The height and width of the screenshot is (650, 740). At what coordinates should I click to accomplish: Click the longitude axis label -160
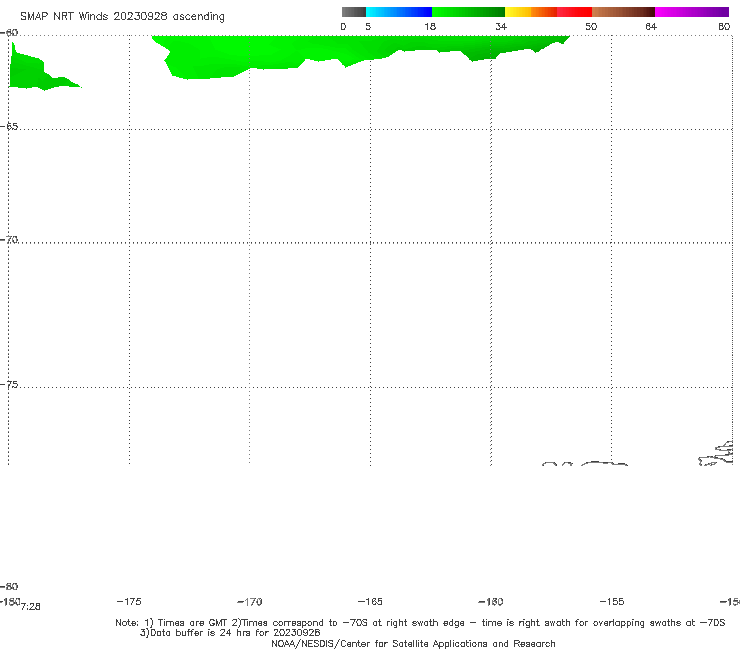pos(491,602)
